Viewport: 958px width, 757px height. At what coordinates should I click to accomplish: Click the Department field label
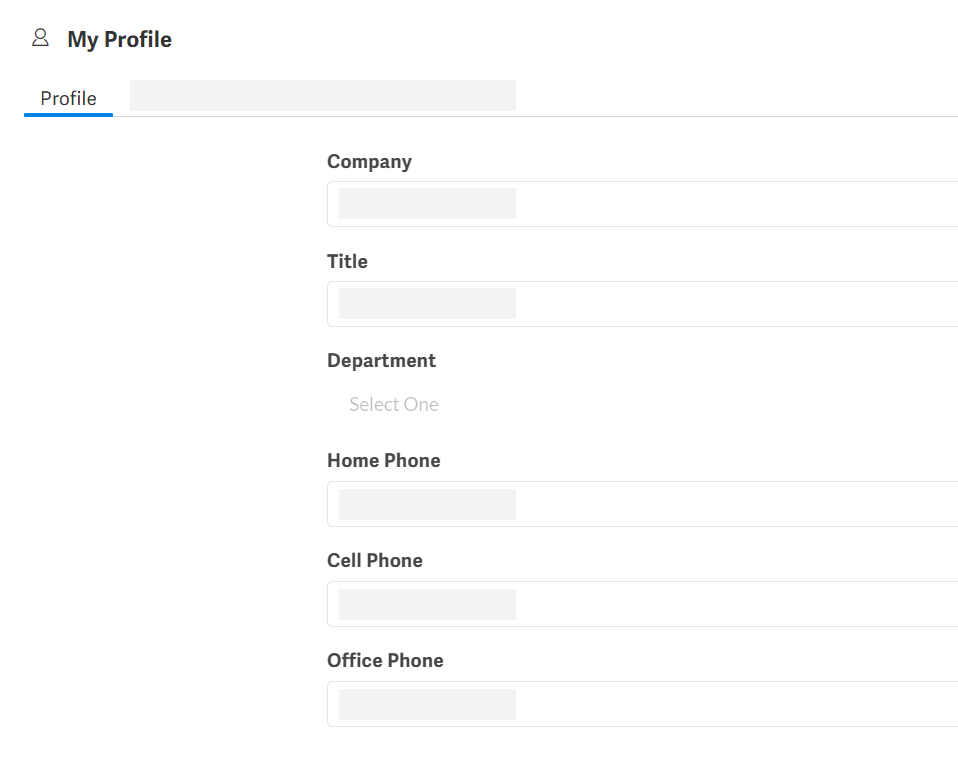pyautogui.click(x=381, y=361)
